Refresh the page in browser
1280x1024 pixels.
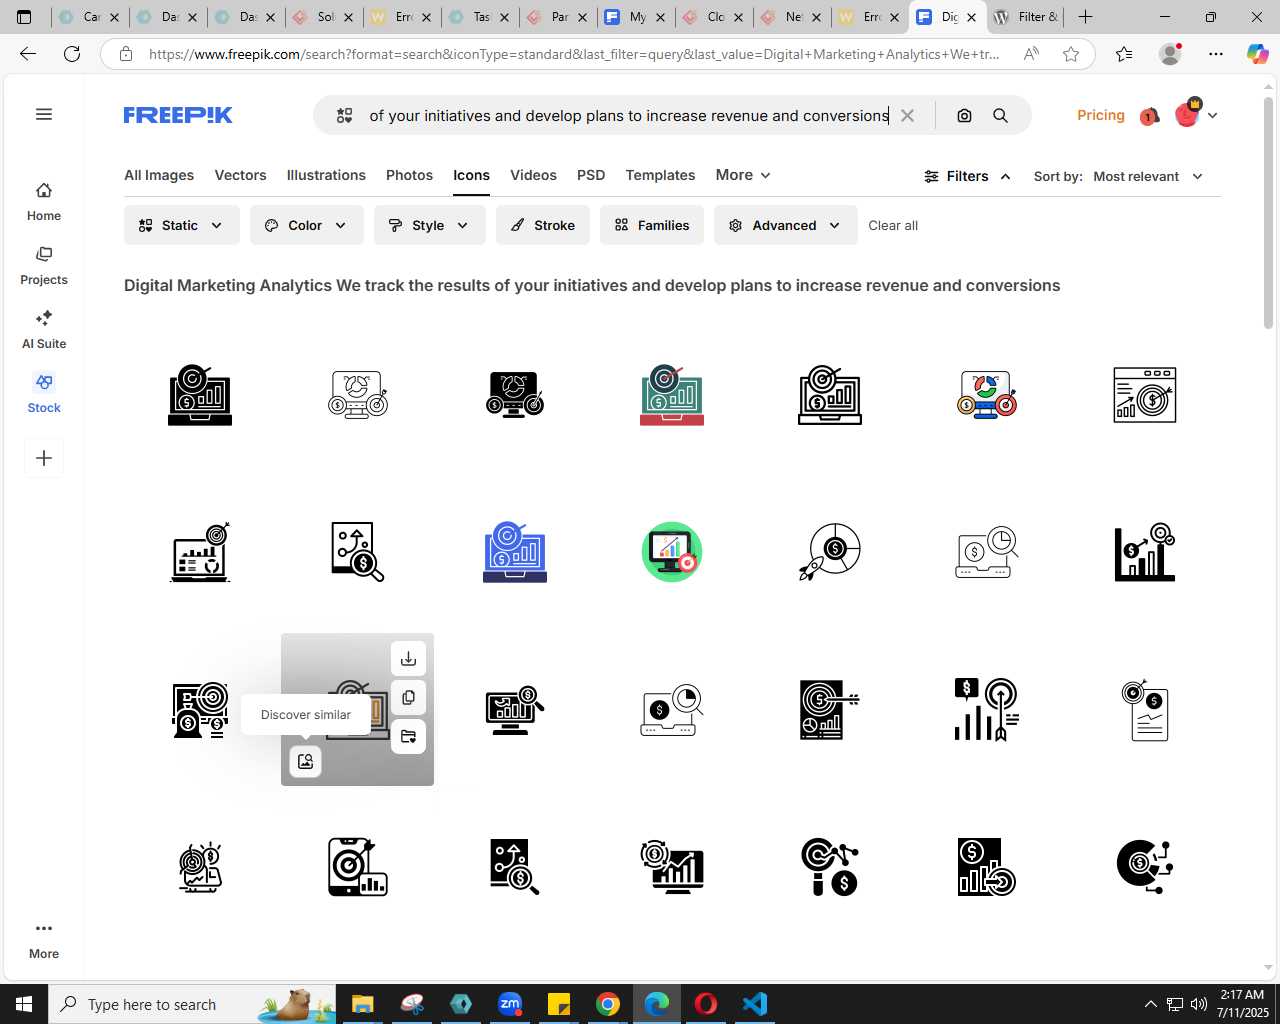[x=72, y=54]
